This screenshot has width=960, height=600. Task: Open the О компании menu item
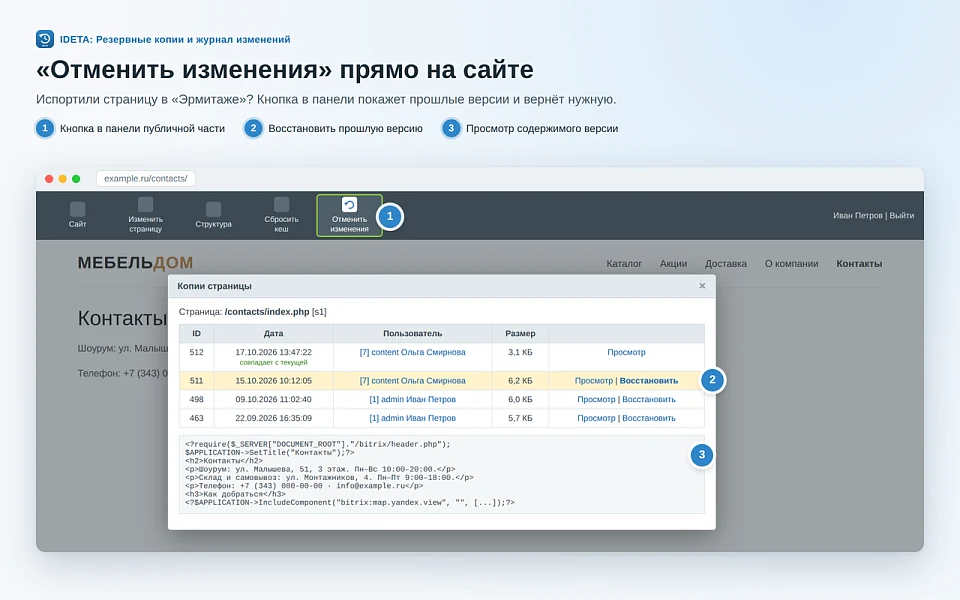point(791,263)
